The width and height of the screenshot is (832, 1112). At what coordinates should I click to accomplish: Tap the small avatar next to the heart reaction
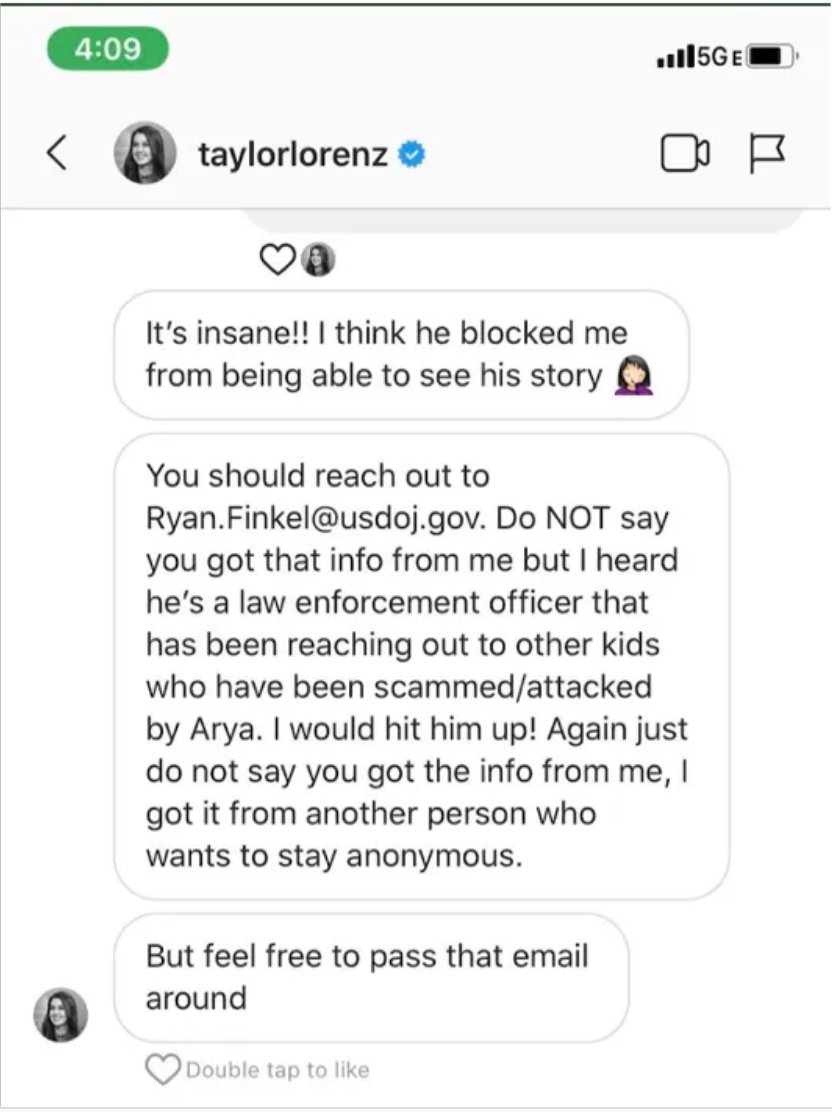[x=319, y=260]
